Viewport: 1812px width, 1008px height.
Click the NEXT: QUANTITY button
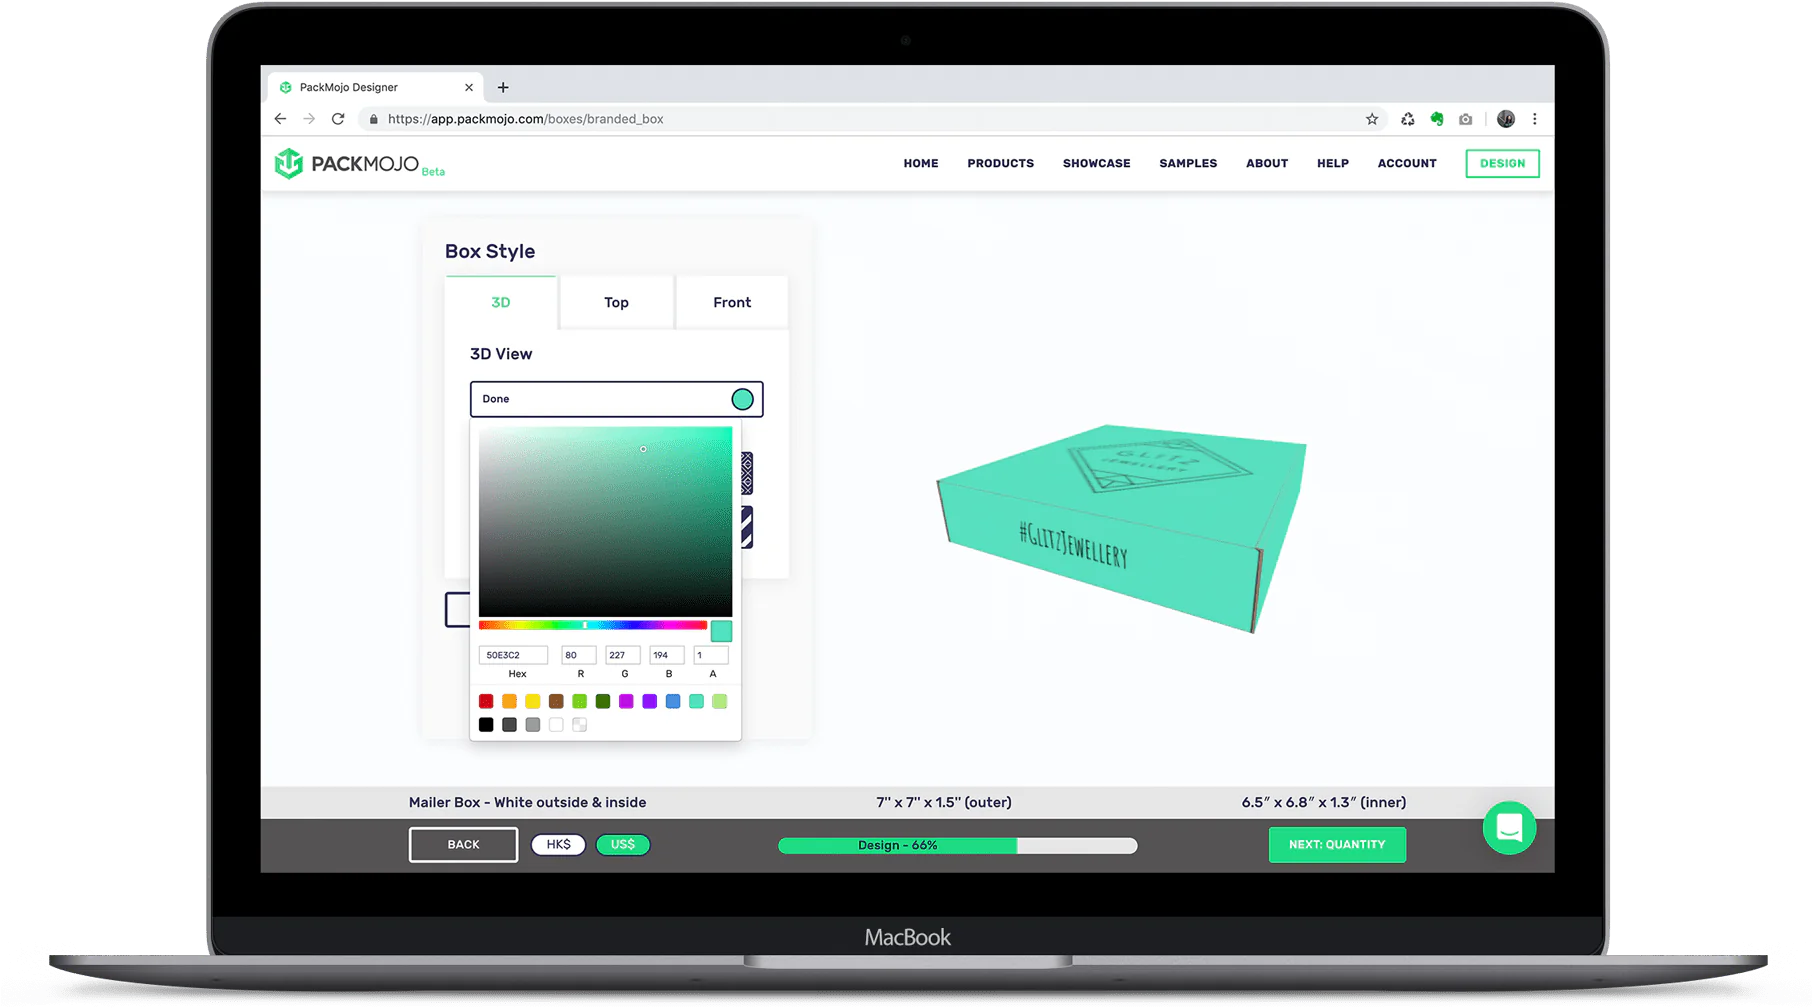tap(1337, 845)
